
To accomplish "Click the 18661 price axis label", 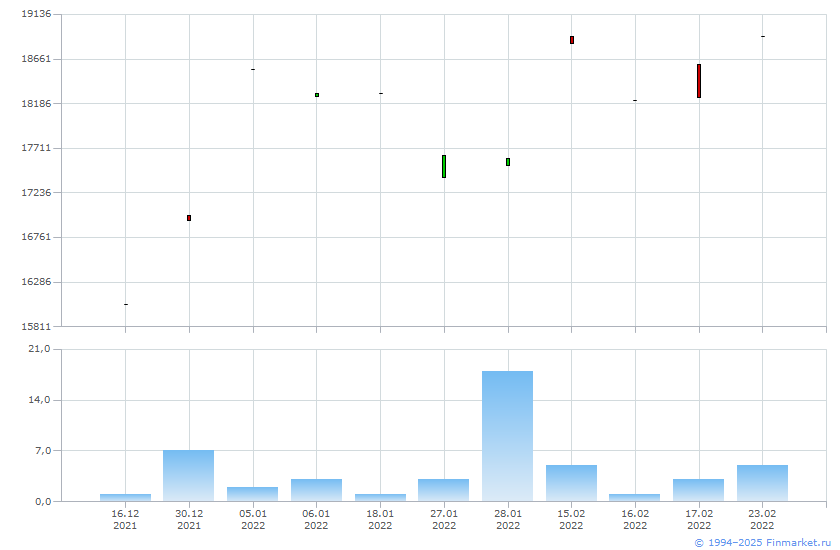I will point(36,59).
